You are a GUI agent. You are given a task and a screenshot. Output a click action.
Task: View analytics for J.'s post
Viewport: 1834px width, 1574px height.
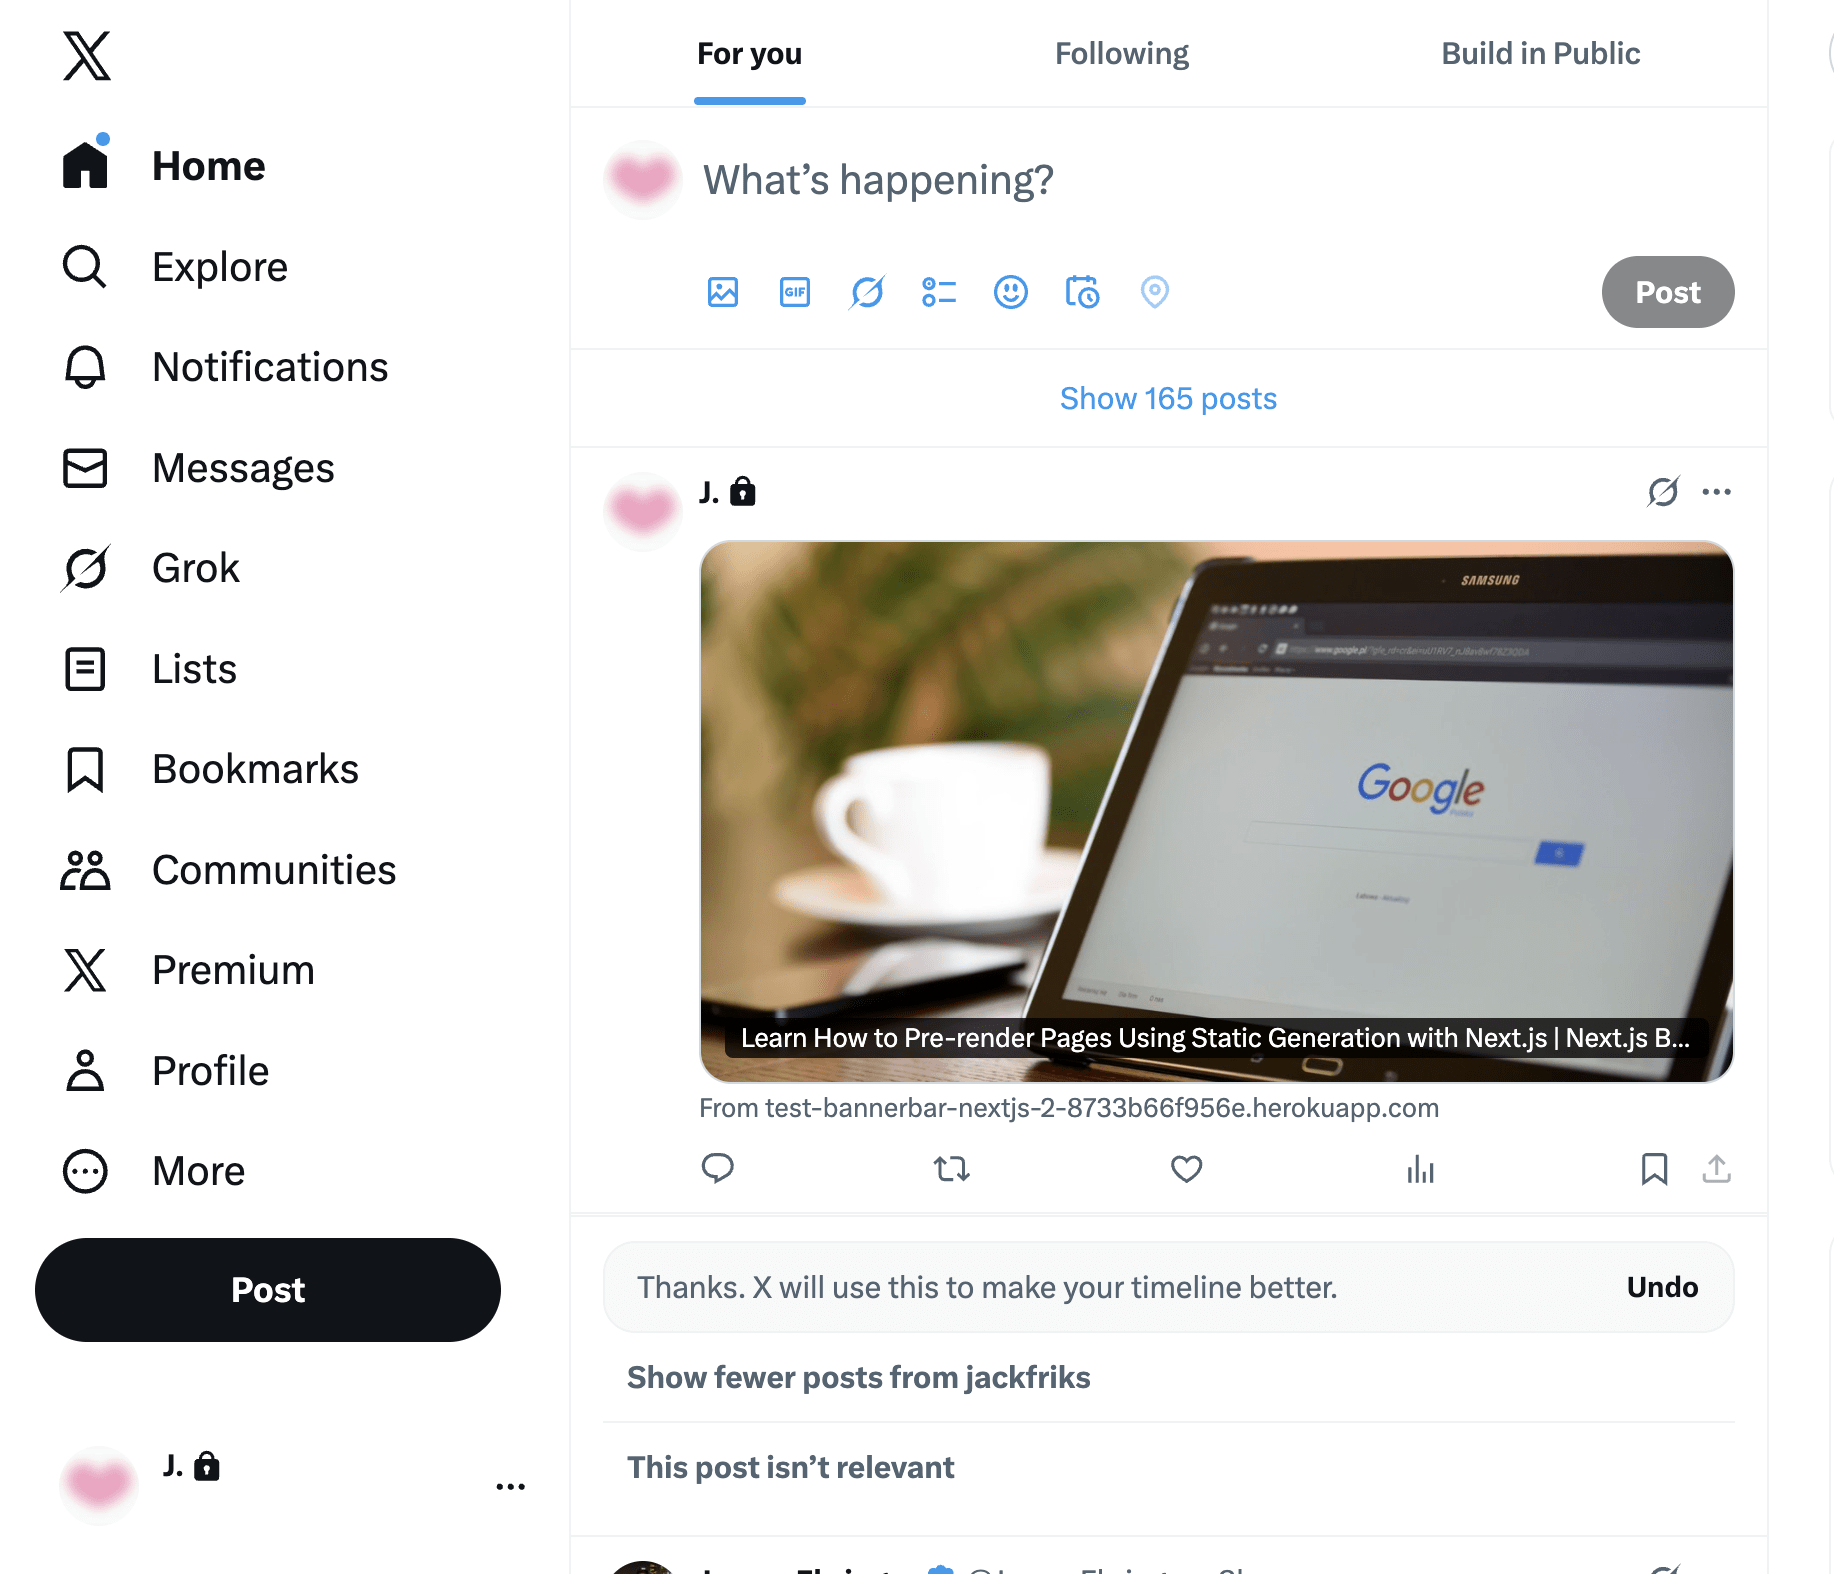tap(1420, 1168)
